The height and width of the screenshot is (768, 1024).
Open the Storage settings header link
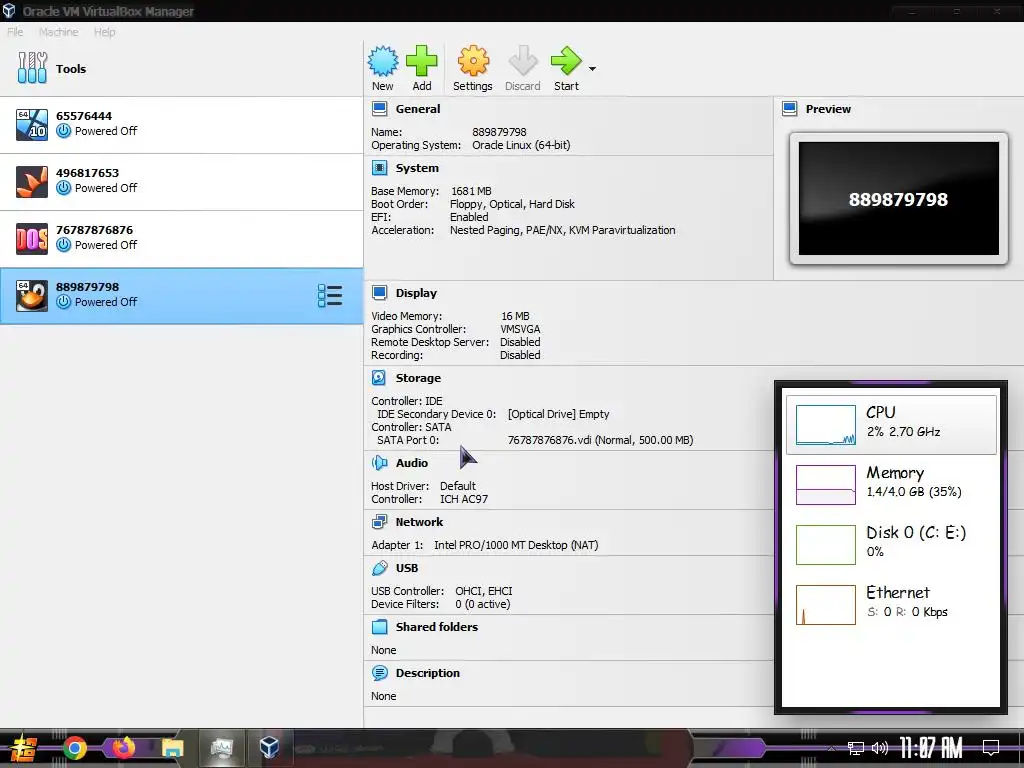click(418, 377)
